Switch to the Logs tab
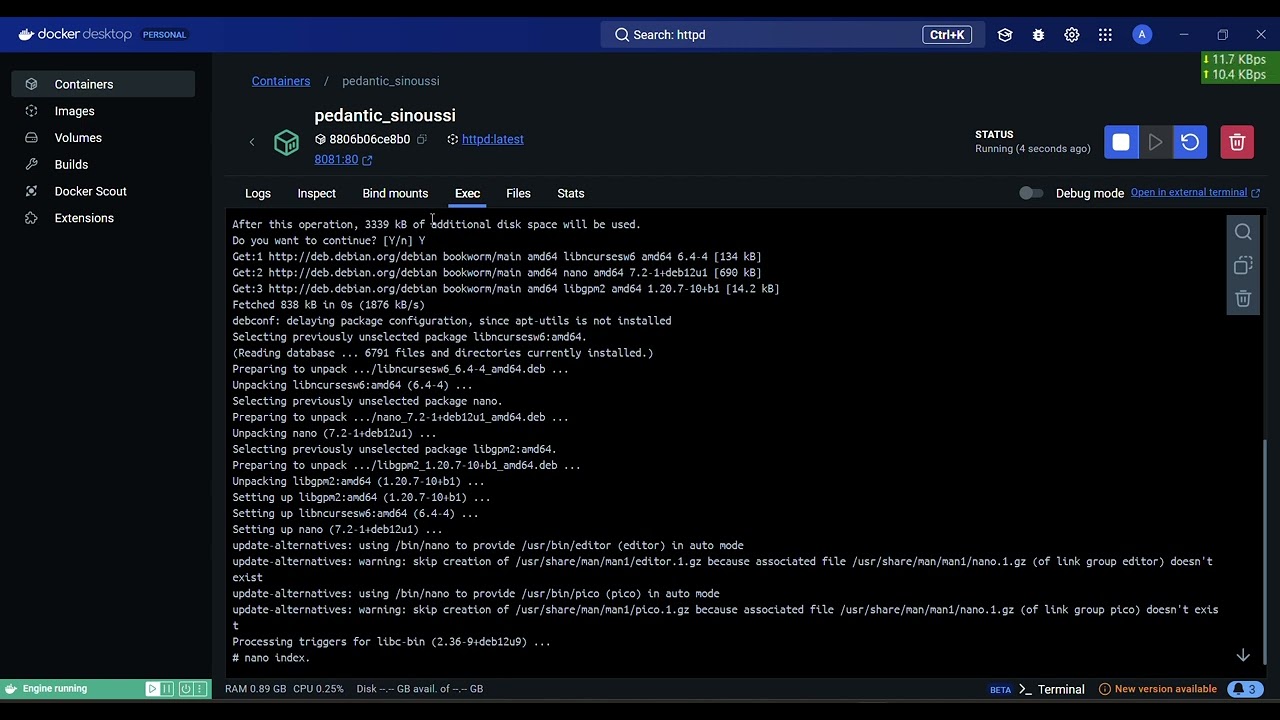This screenshot has width=1280, height=720. coord(258,193)
